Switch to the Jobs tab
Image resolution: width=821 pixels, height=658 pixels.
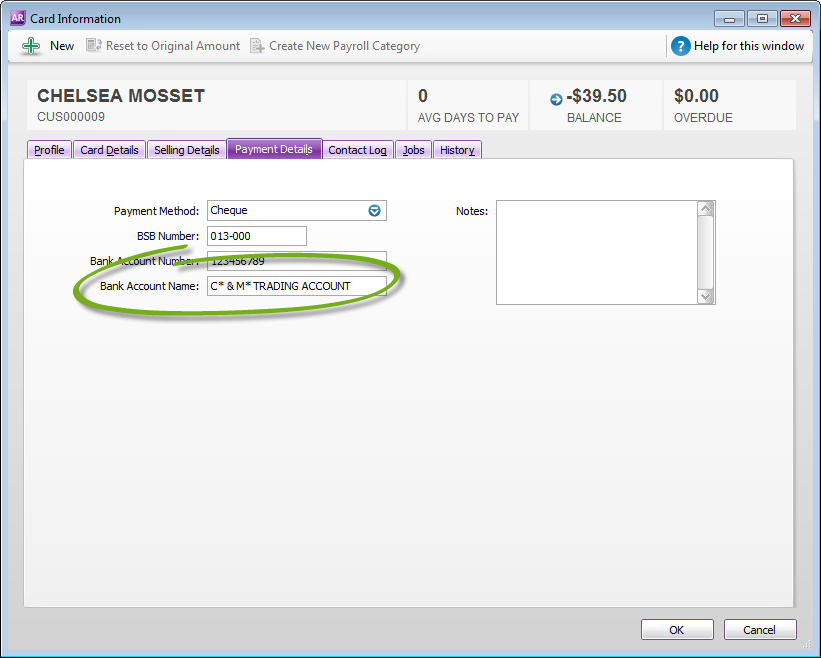point(414,150)
